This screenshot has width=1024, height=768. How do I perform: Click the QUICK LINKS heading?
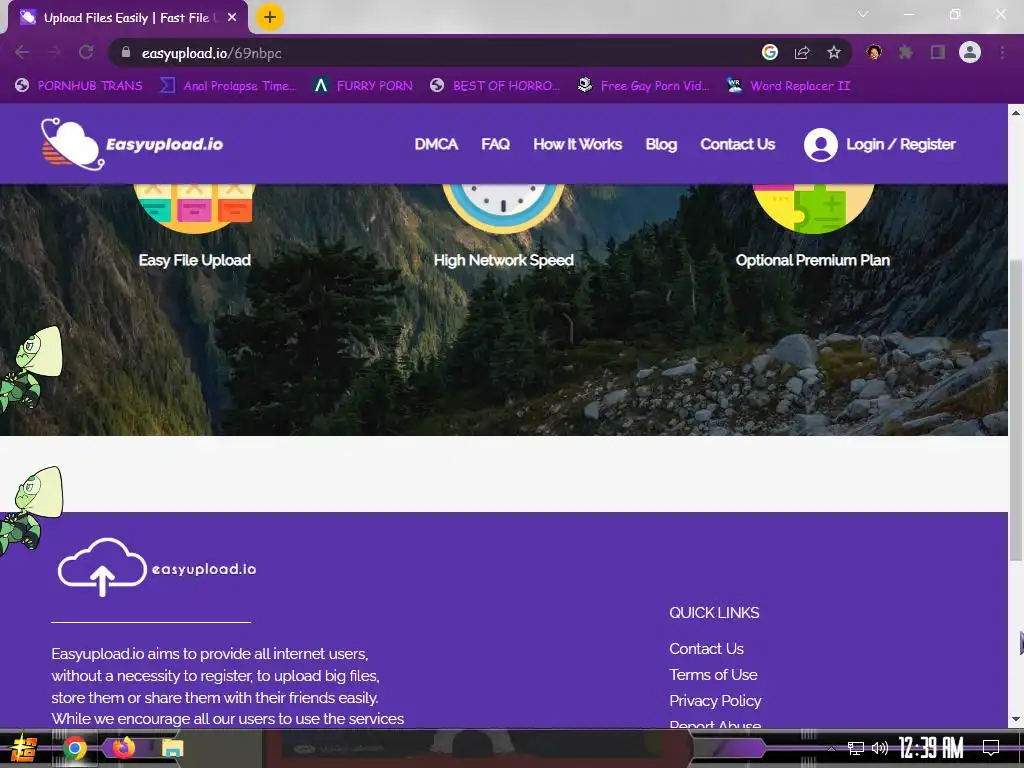tap(714, 613)
